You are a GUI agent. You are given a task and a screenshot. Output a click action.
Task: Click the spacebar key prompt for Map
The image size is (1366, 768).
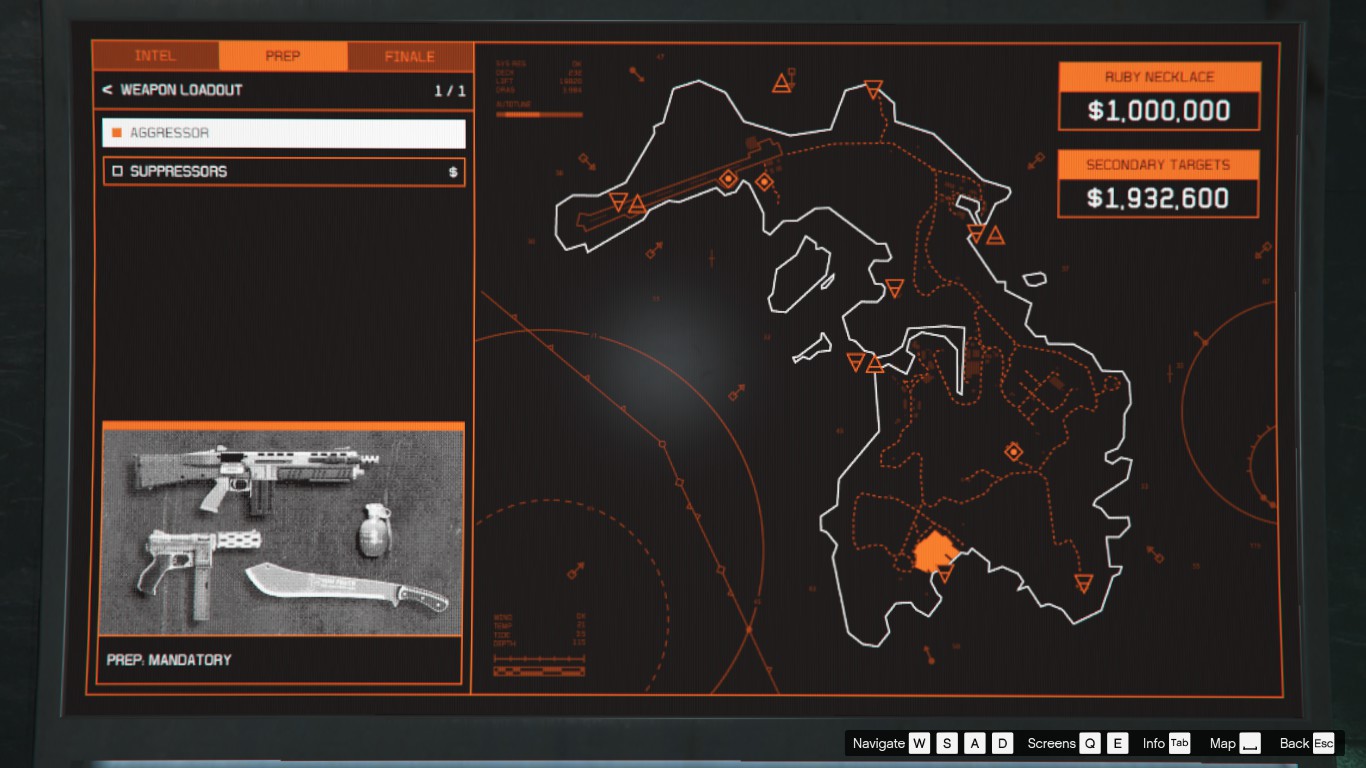pyautogui.click(x=1250, y=743)
